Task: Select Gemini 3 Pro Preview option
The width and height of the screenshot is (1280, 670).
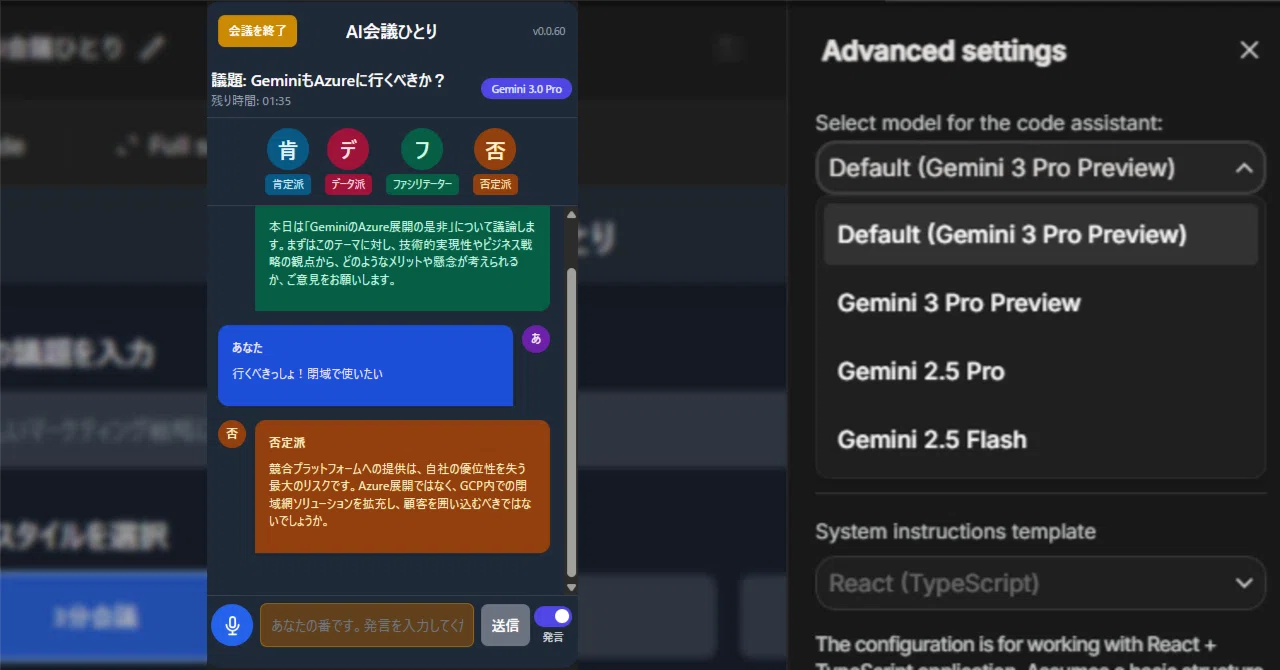Action: [x=1041, y=303]
